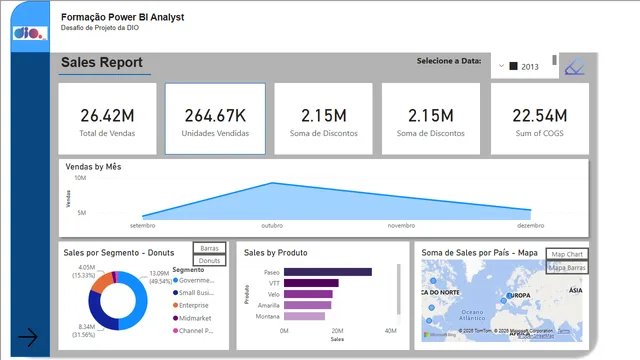Click the Enterprise legend color marker
The width and height of the screenshot is (640, 360).
click(x=176, y=305)
